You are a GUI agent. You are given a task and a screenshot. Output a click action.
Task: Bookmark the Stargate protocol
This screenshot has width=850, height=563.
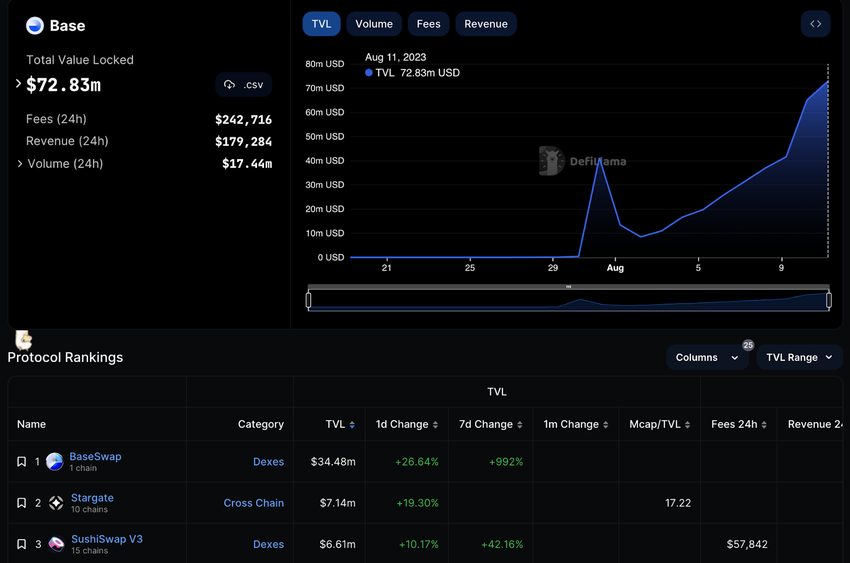point(21,503)
